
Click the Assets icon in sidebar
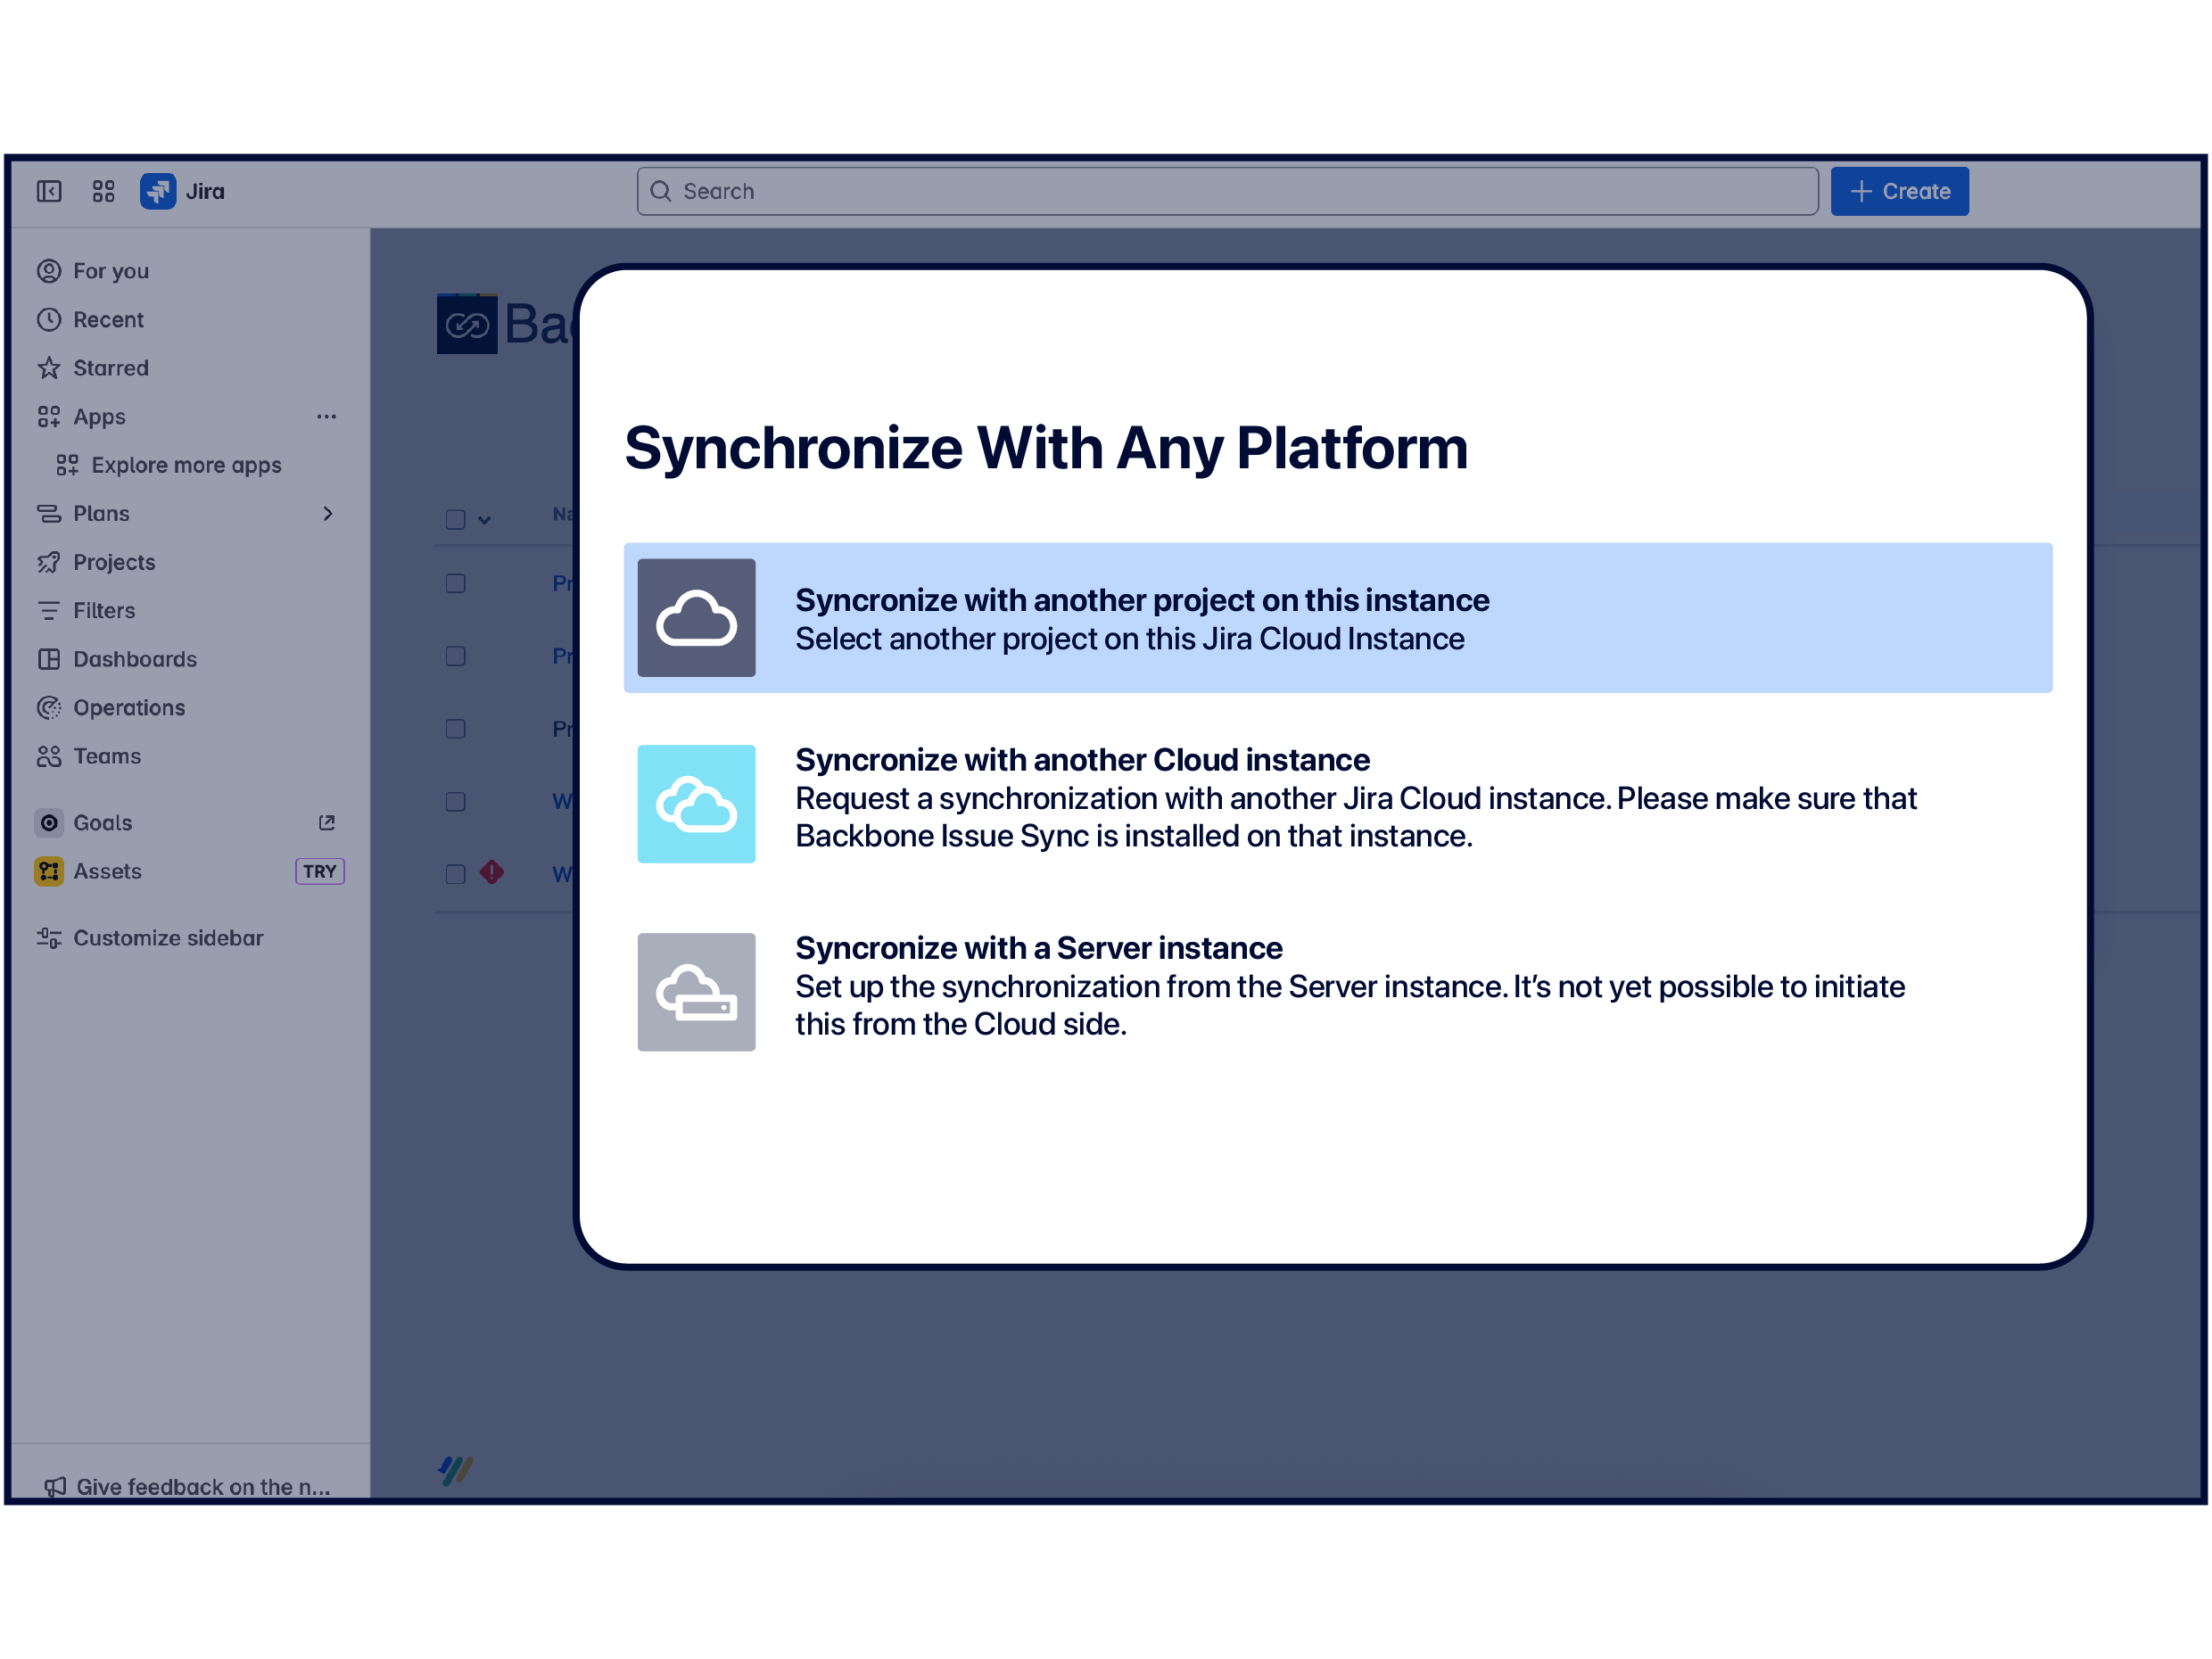click(49, 871)
